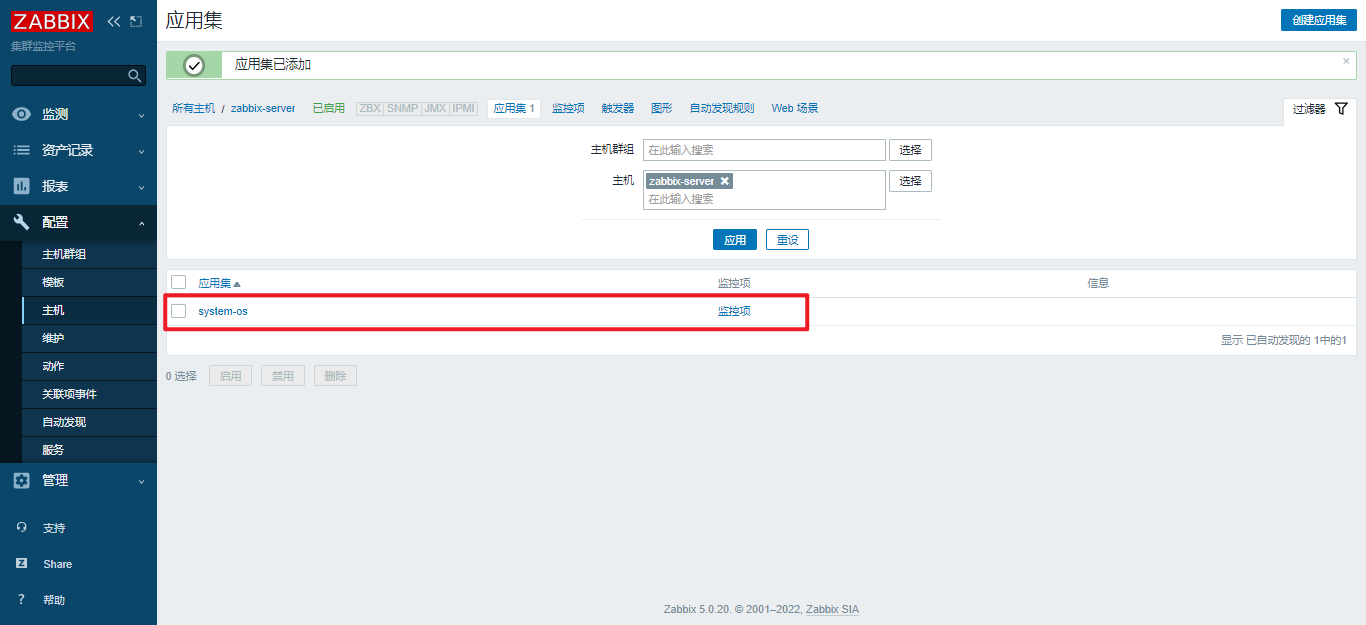The width and height of the screenshot is (1366, 625).
Task: Open the Zabbix SIA footer link
Action: point(832,609)
